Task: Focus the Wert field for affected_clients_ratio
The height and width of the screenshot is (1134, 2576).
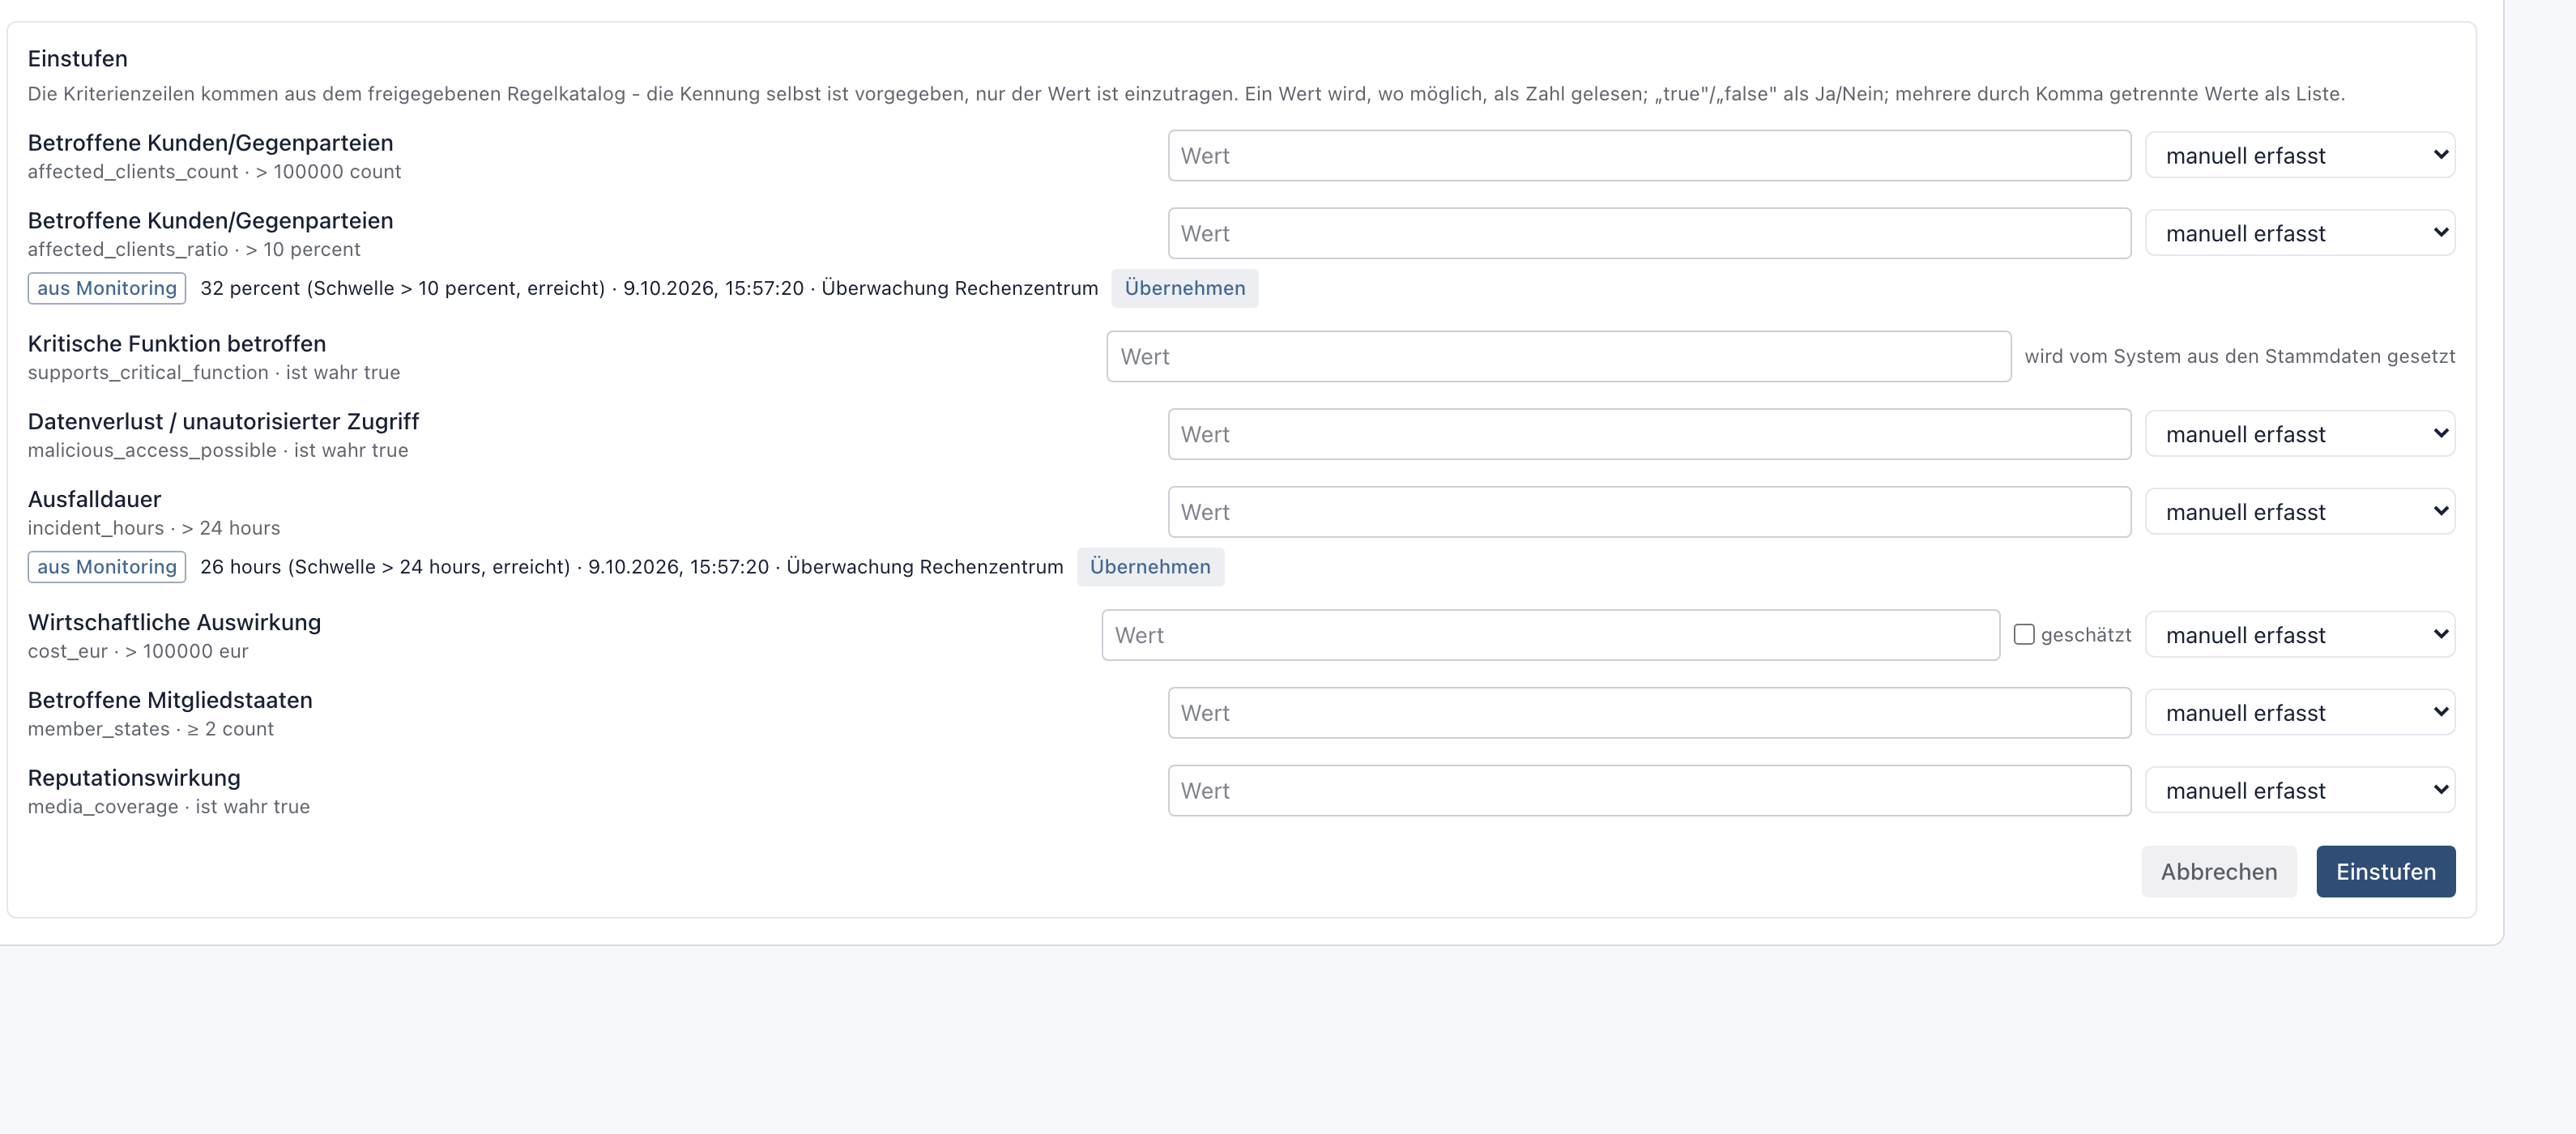Action: tap(1650, 233)
